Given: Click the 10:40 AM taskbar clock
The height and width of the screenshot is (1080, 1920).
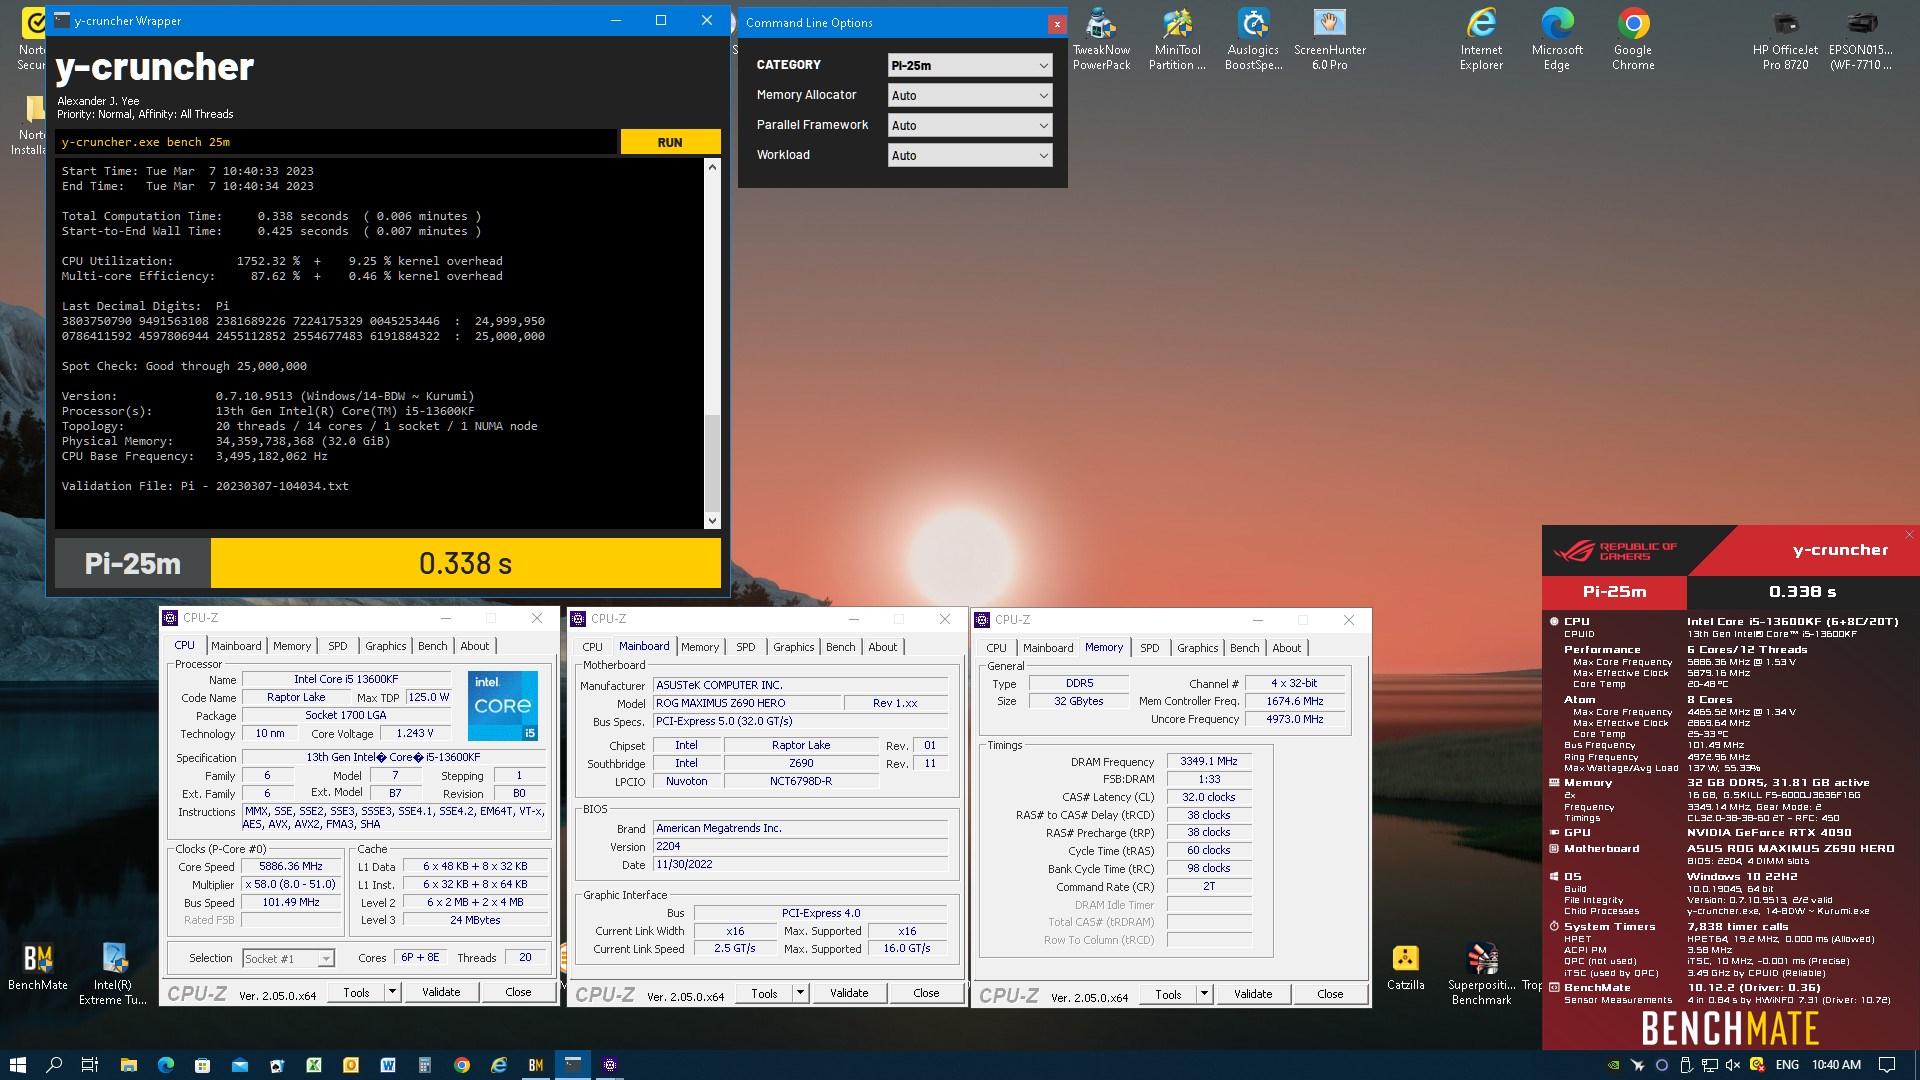Looking at the screenshot, I should pyautogui.click(x=1836, y=1065).
